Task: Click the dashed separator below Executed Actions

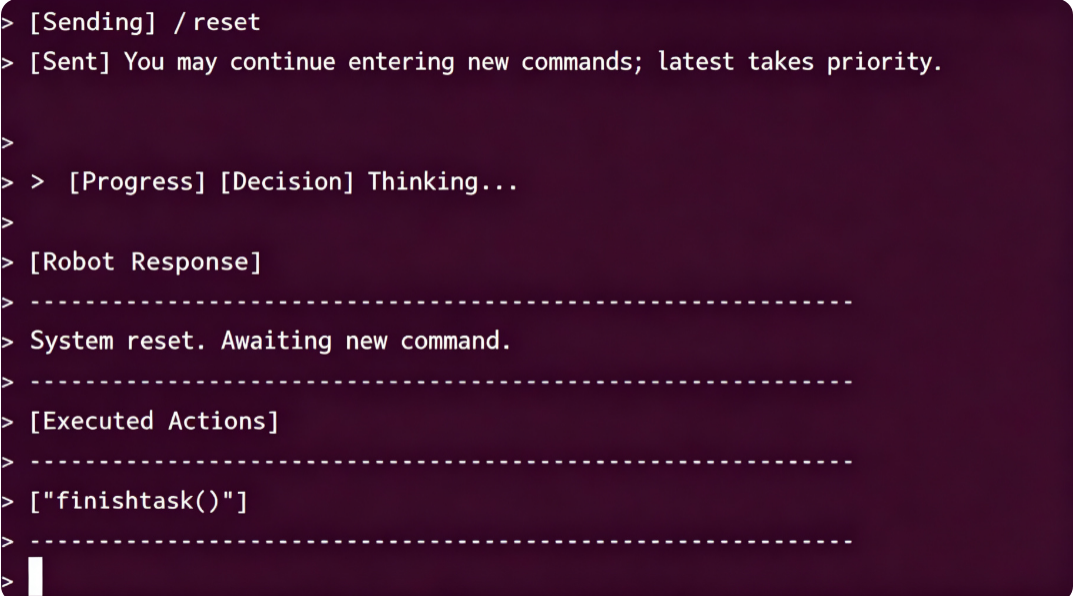Action: [x=441, y=461]
